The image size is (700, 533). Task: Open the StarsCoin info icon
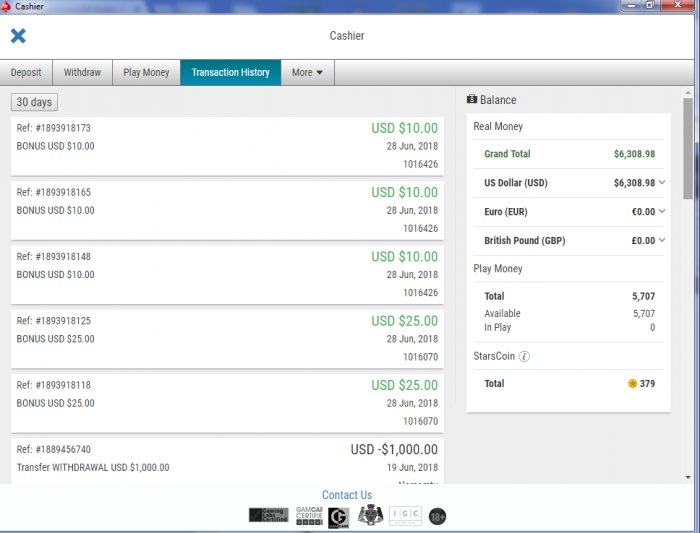tap(525, 356)
